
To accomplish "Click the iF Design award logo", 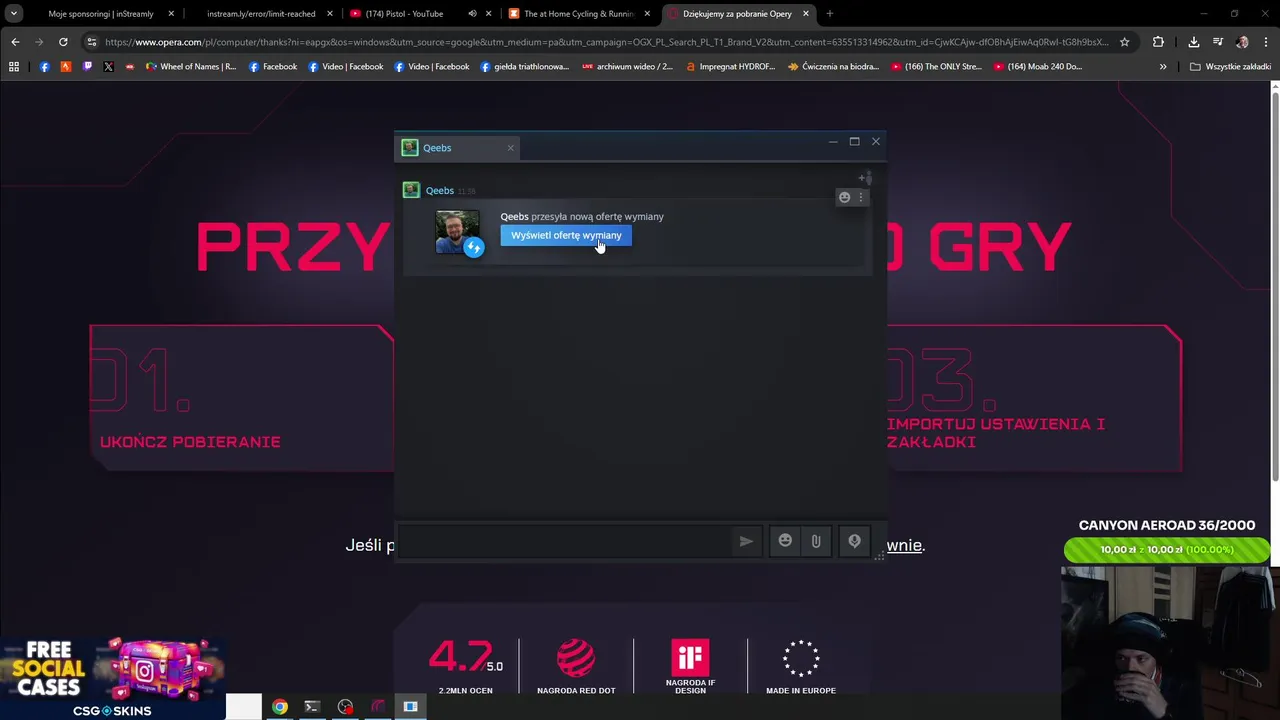I will click(690, 658).
